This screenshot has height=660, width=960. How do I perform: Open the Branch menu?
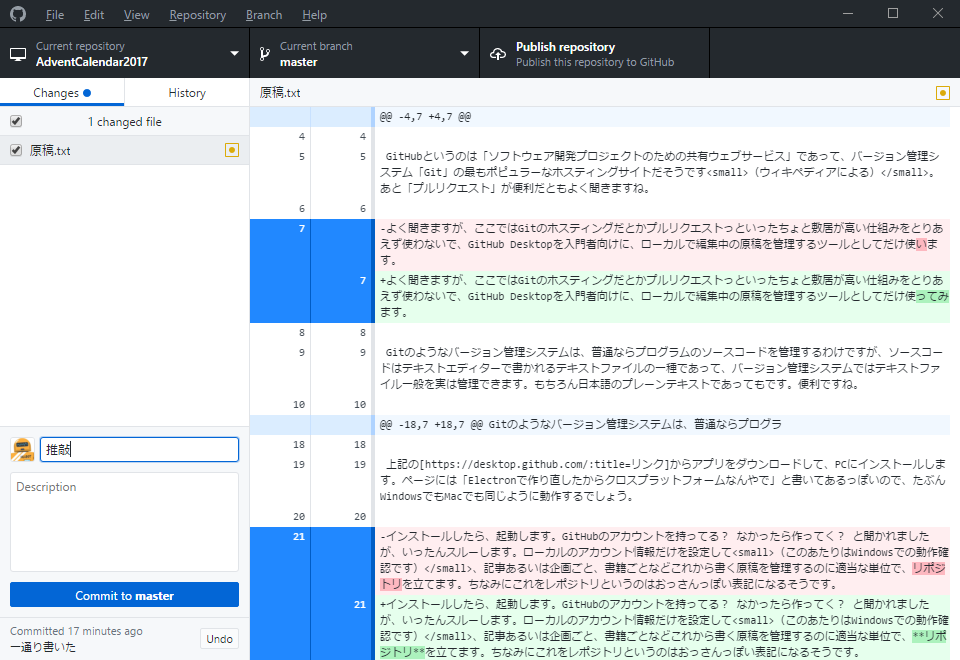click(x=264, y=15)
